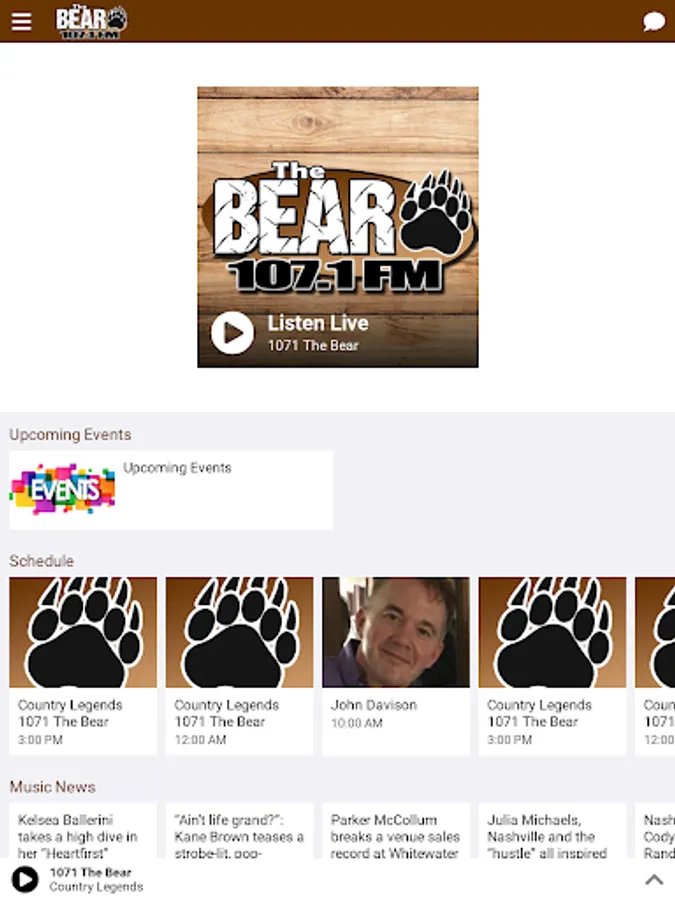Expand the mini player with up chevron
The height and width of the screenshot is (900, 675).
point(654,879)
